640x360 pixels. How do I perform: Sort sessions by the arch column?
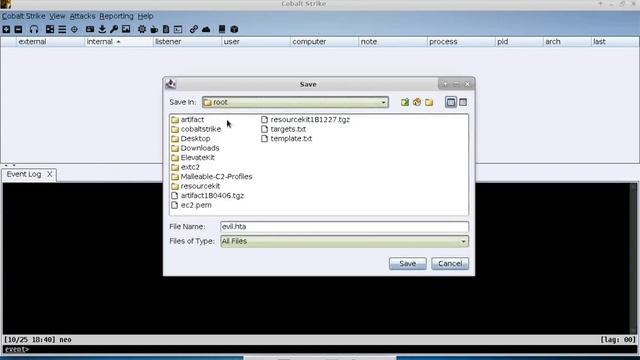[567, 42]
